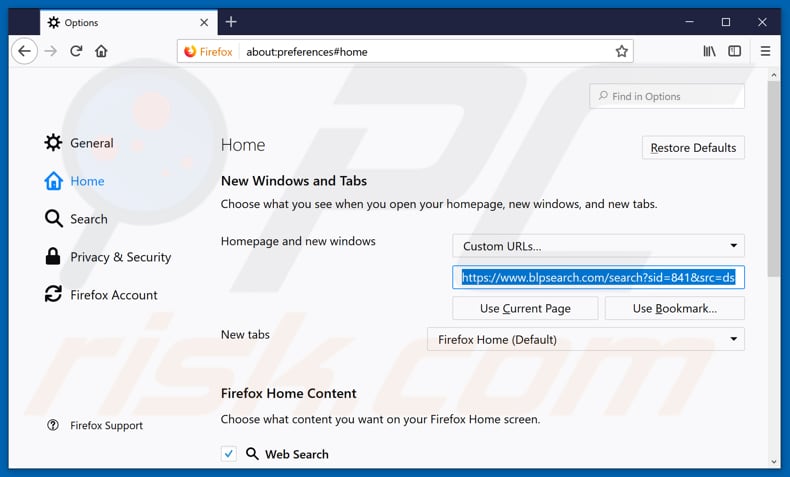Open the Privacy & Security category
Screen dimensions: 790x477
pyautogui.click(x=108, y=257)
